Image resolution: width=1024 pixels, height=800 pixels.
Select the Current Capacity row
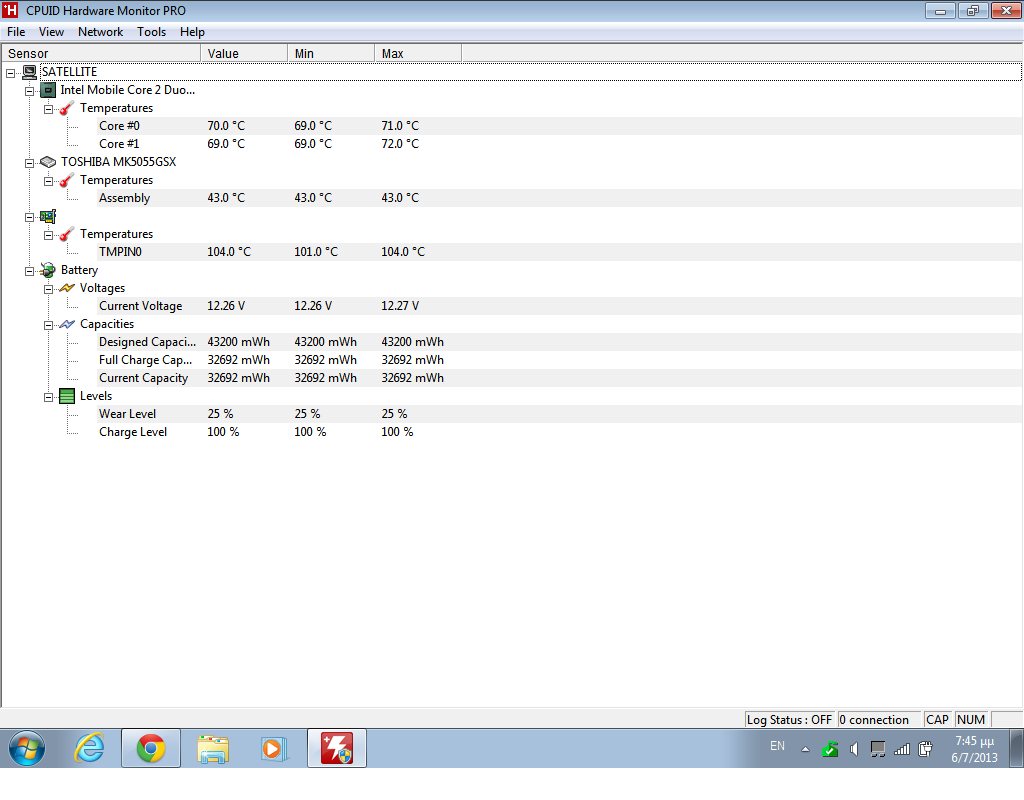(x=559, y=378)
